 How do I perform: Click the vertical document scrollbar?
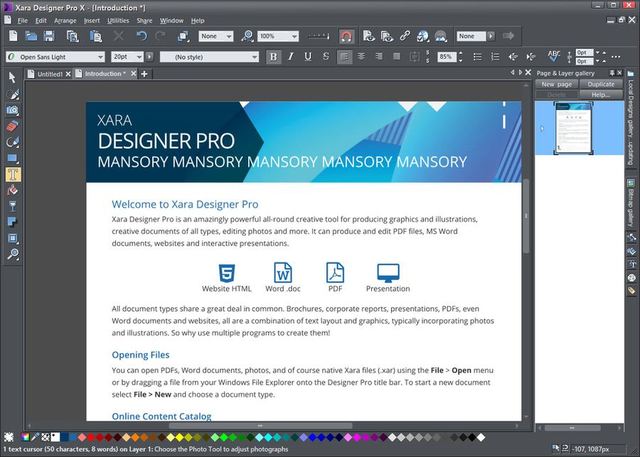(x=526, y=216)
